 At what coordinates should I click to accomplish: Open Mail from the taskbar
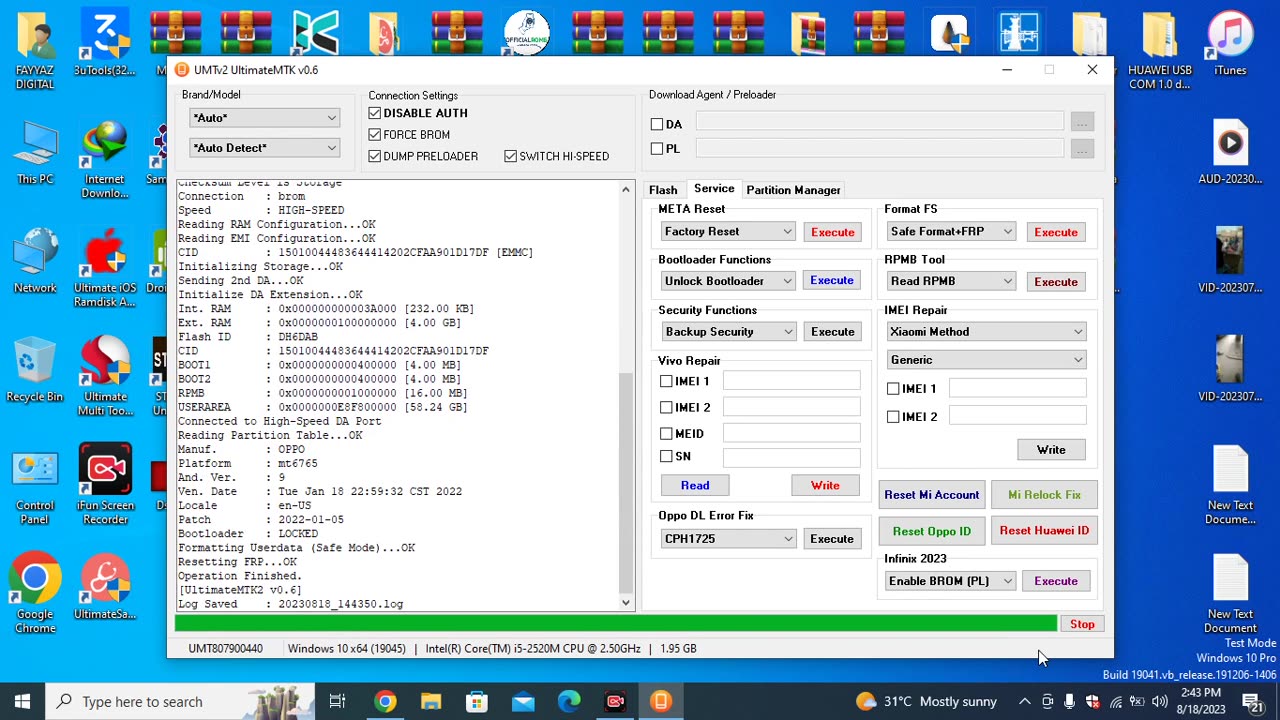coord(523,702)
